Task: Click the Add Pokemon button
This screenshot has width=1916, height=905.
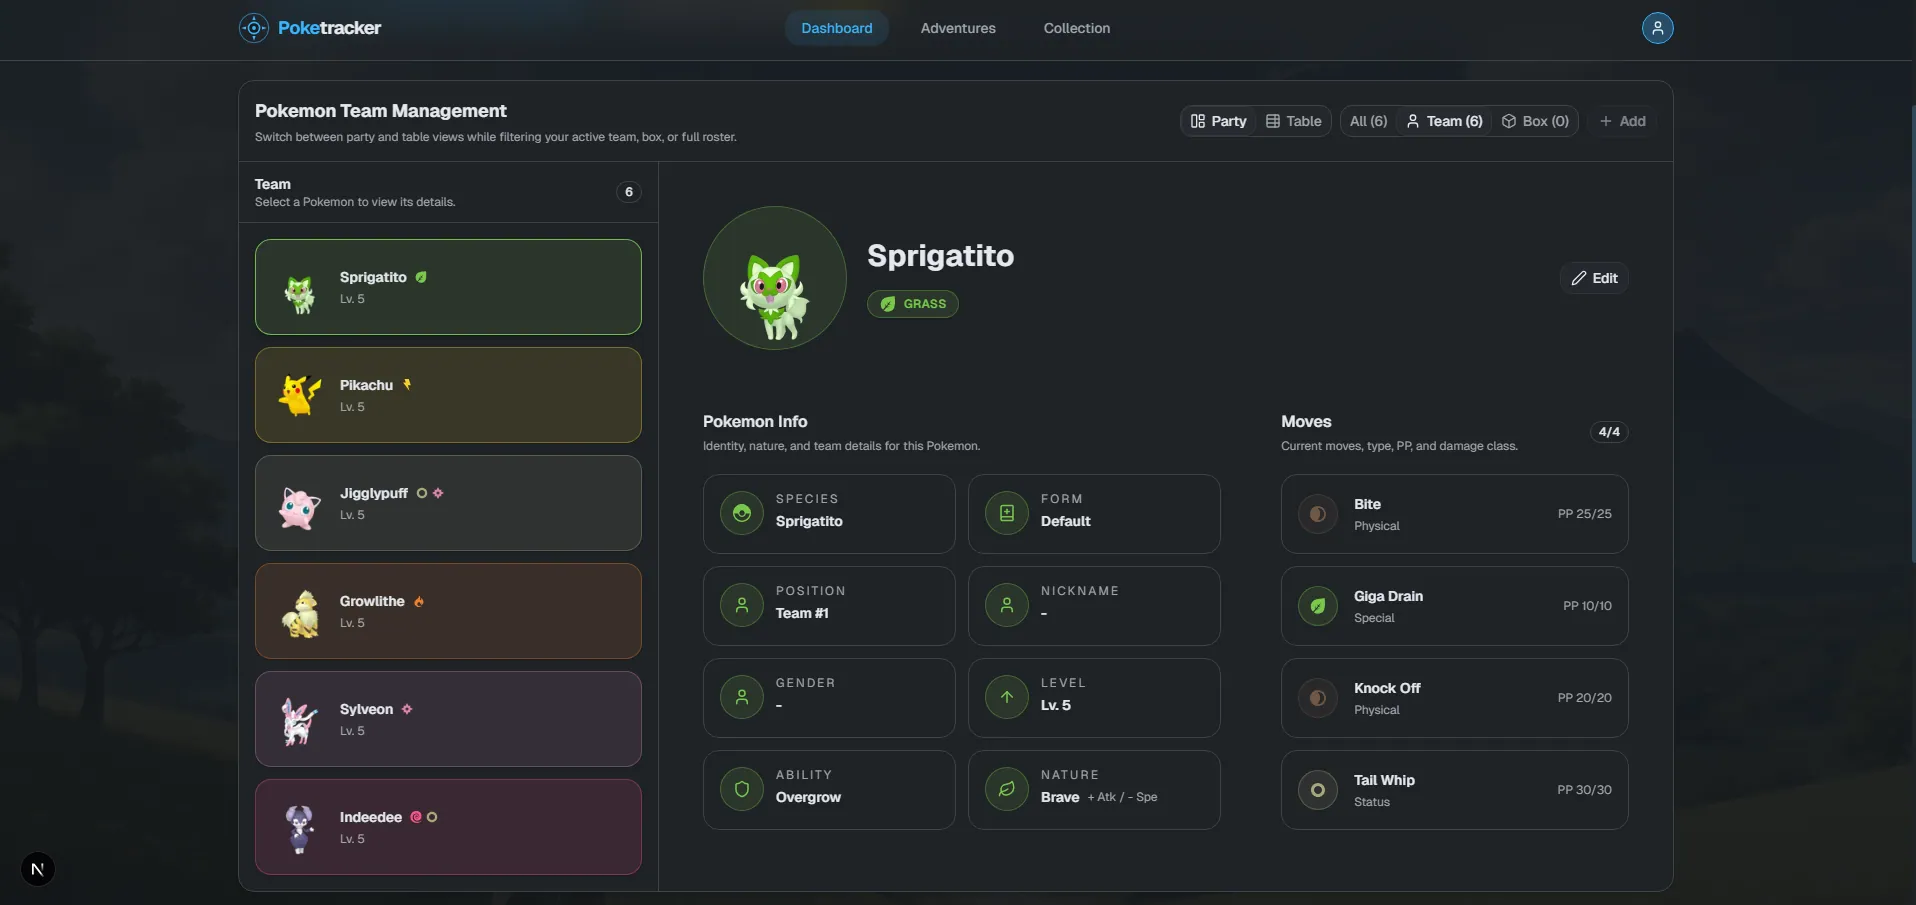Action: coord(1622,121)
